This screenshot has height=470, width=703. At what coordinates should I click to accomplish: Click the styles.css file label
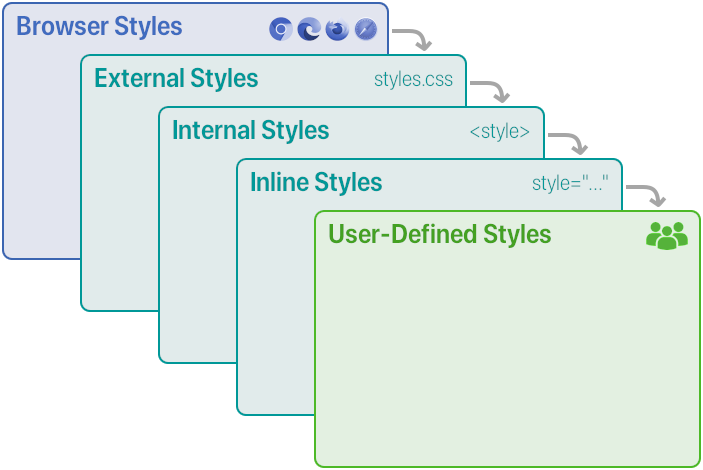(x=413, y=80)
